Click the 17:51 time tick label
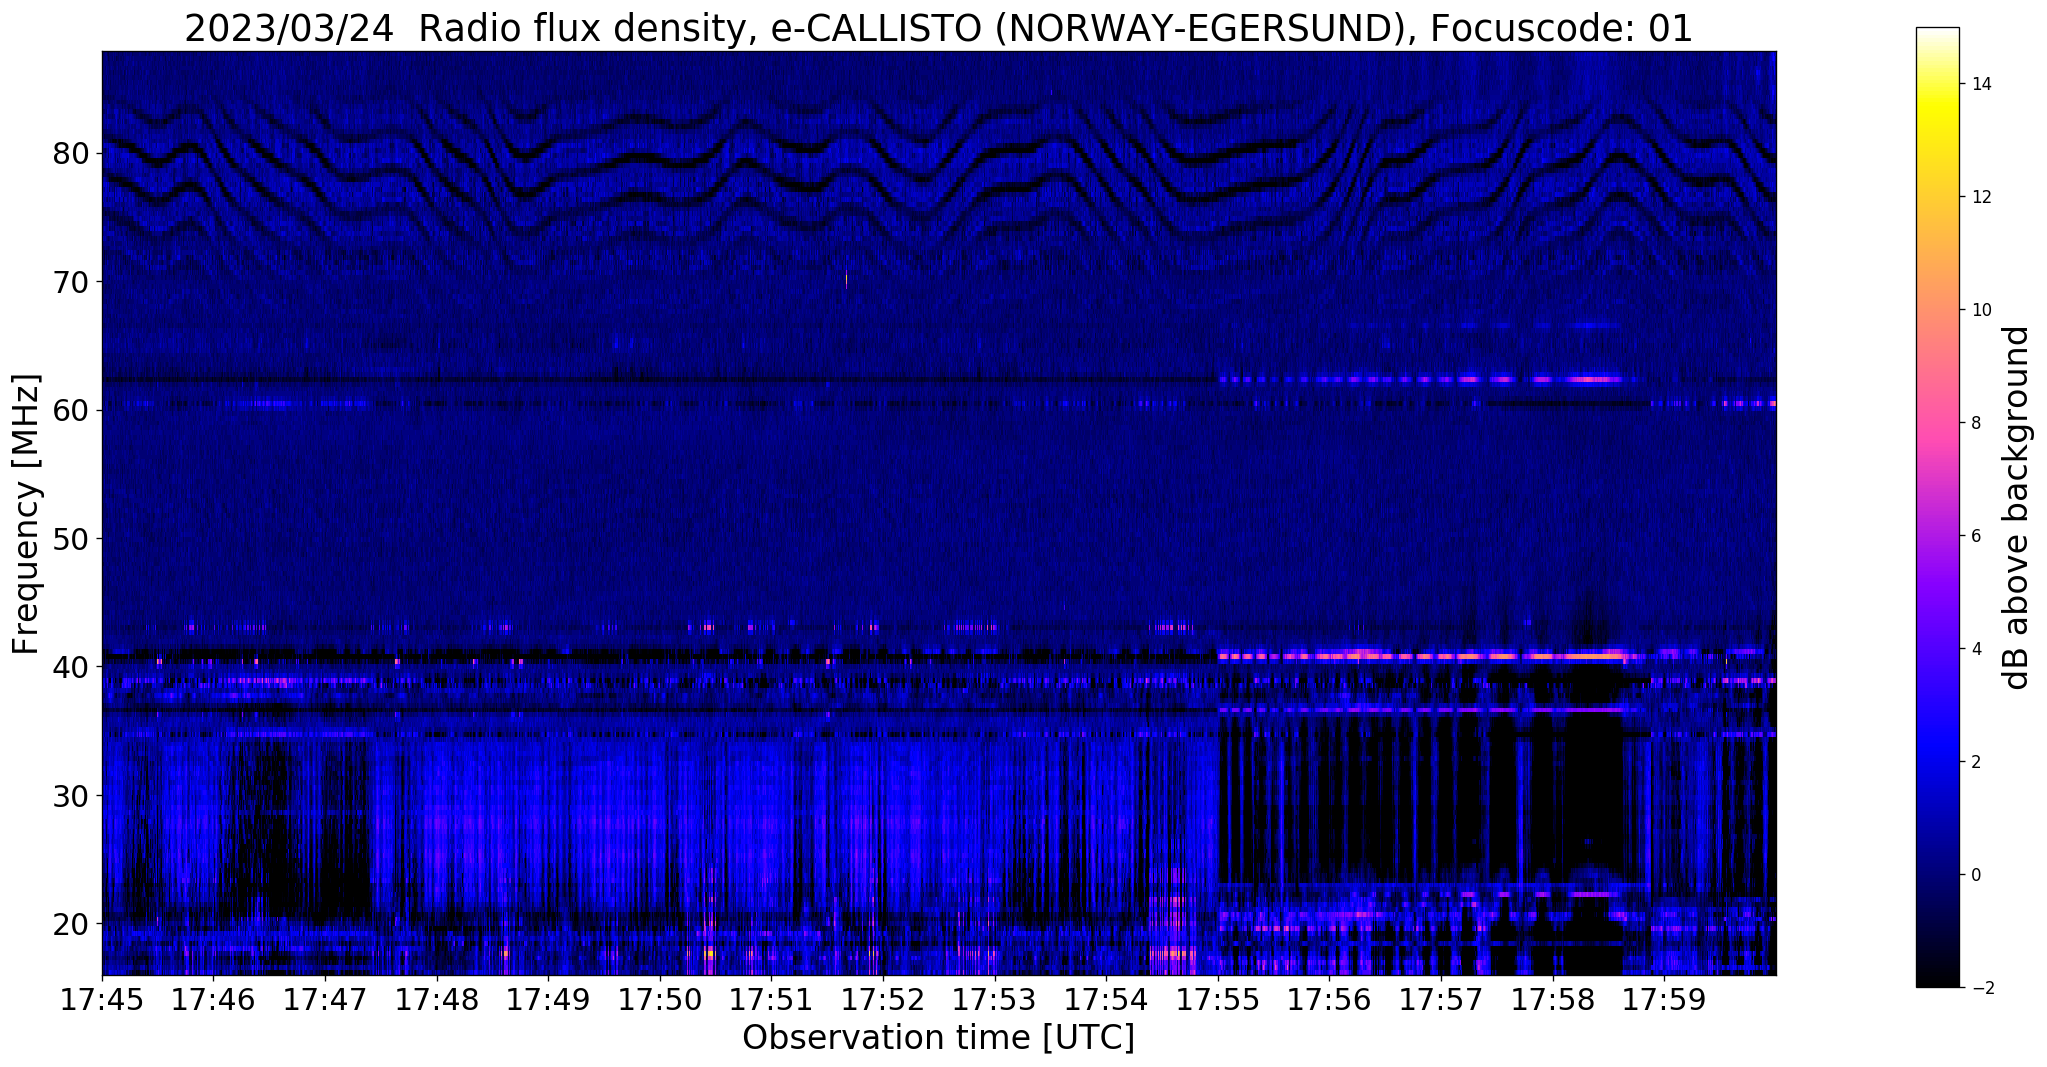Viewport: 2047px width, 1067px height. pos(771,1000)
